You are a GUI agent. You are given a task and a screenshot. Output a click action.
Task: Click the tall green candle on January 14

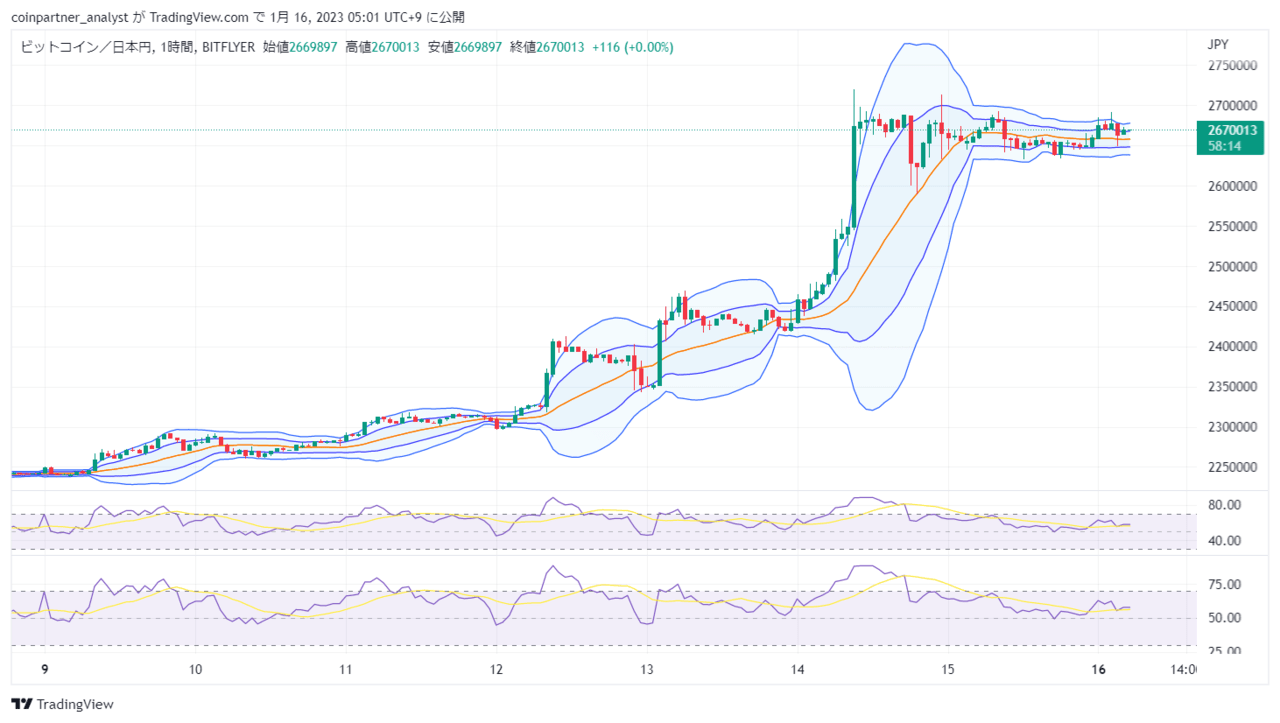[853, 178]
